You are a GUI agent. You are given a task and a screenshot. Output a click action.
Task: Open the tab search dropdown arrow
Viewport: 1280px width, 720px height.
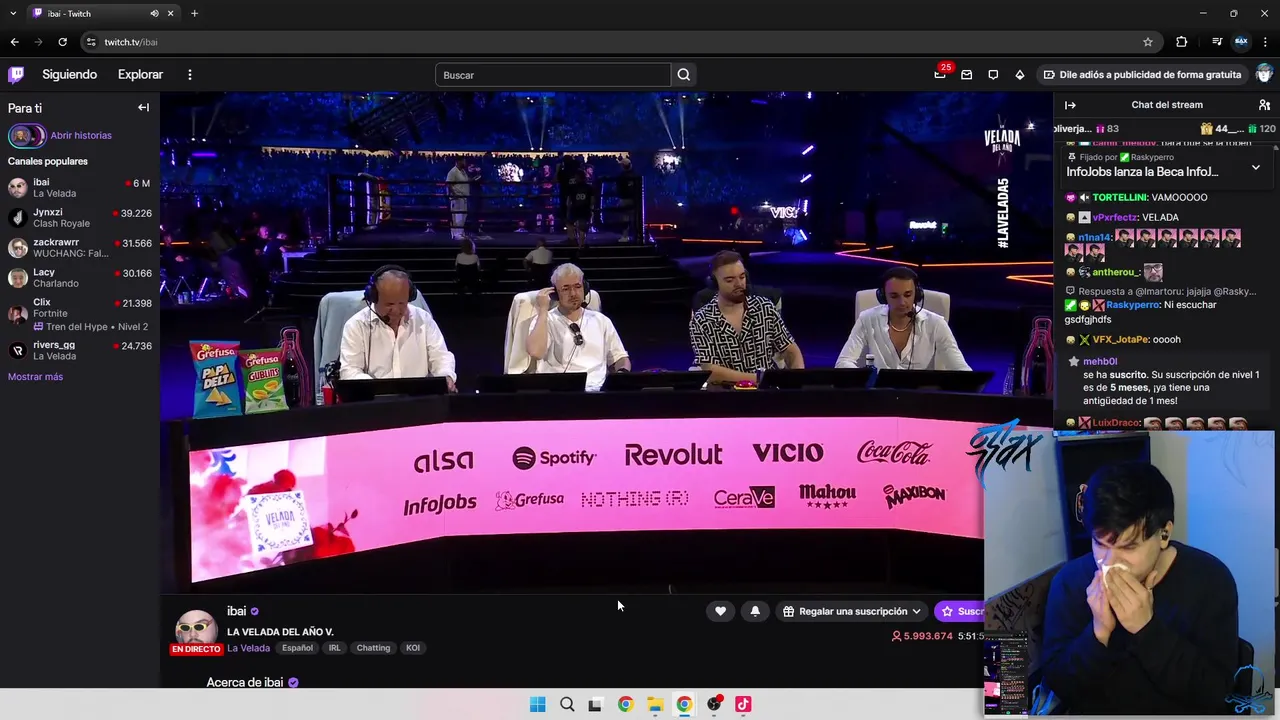coord(12,13)
